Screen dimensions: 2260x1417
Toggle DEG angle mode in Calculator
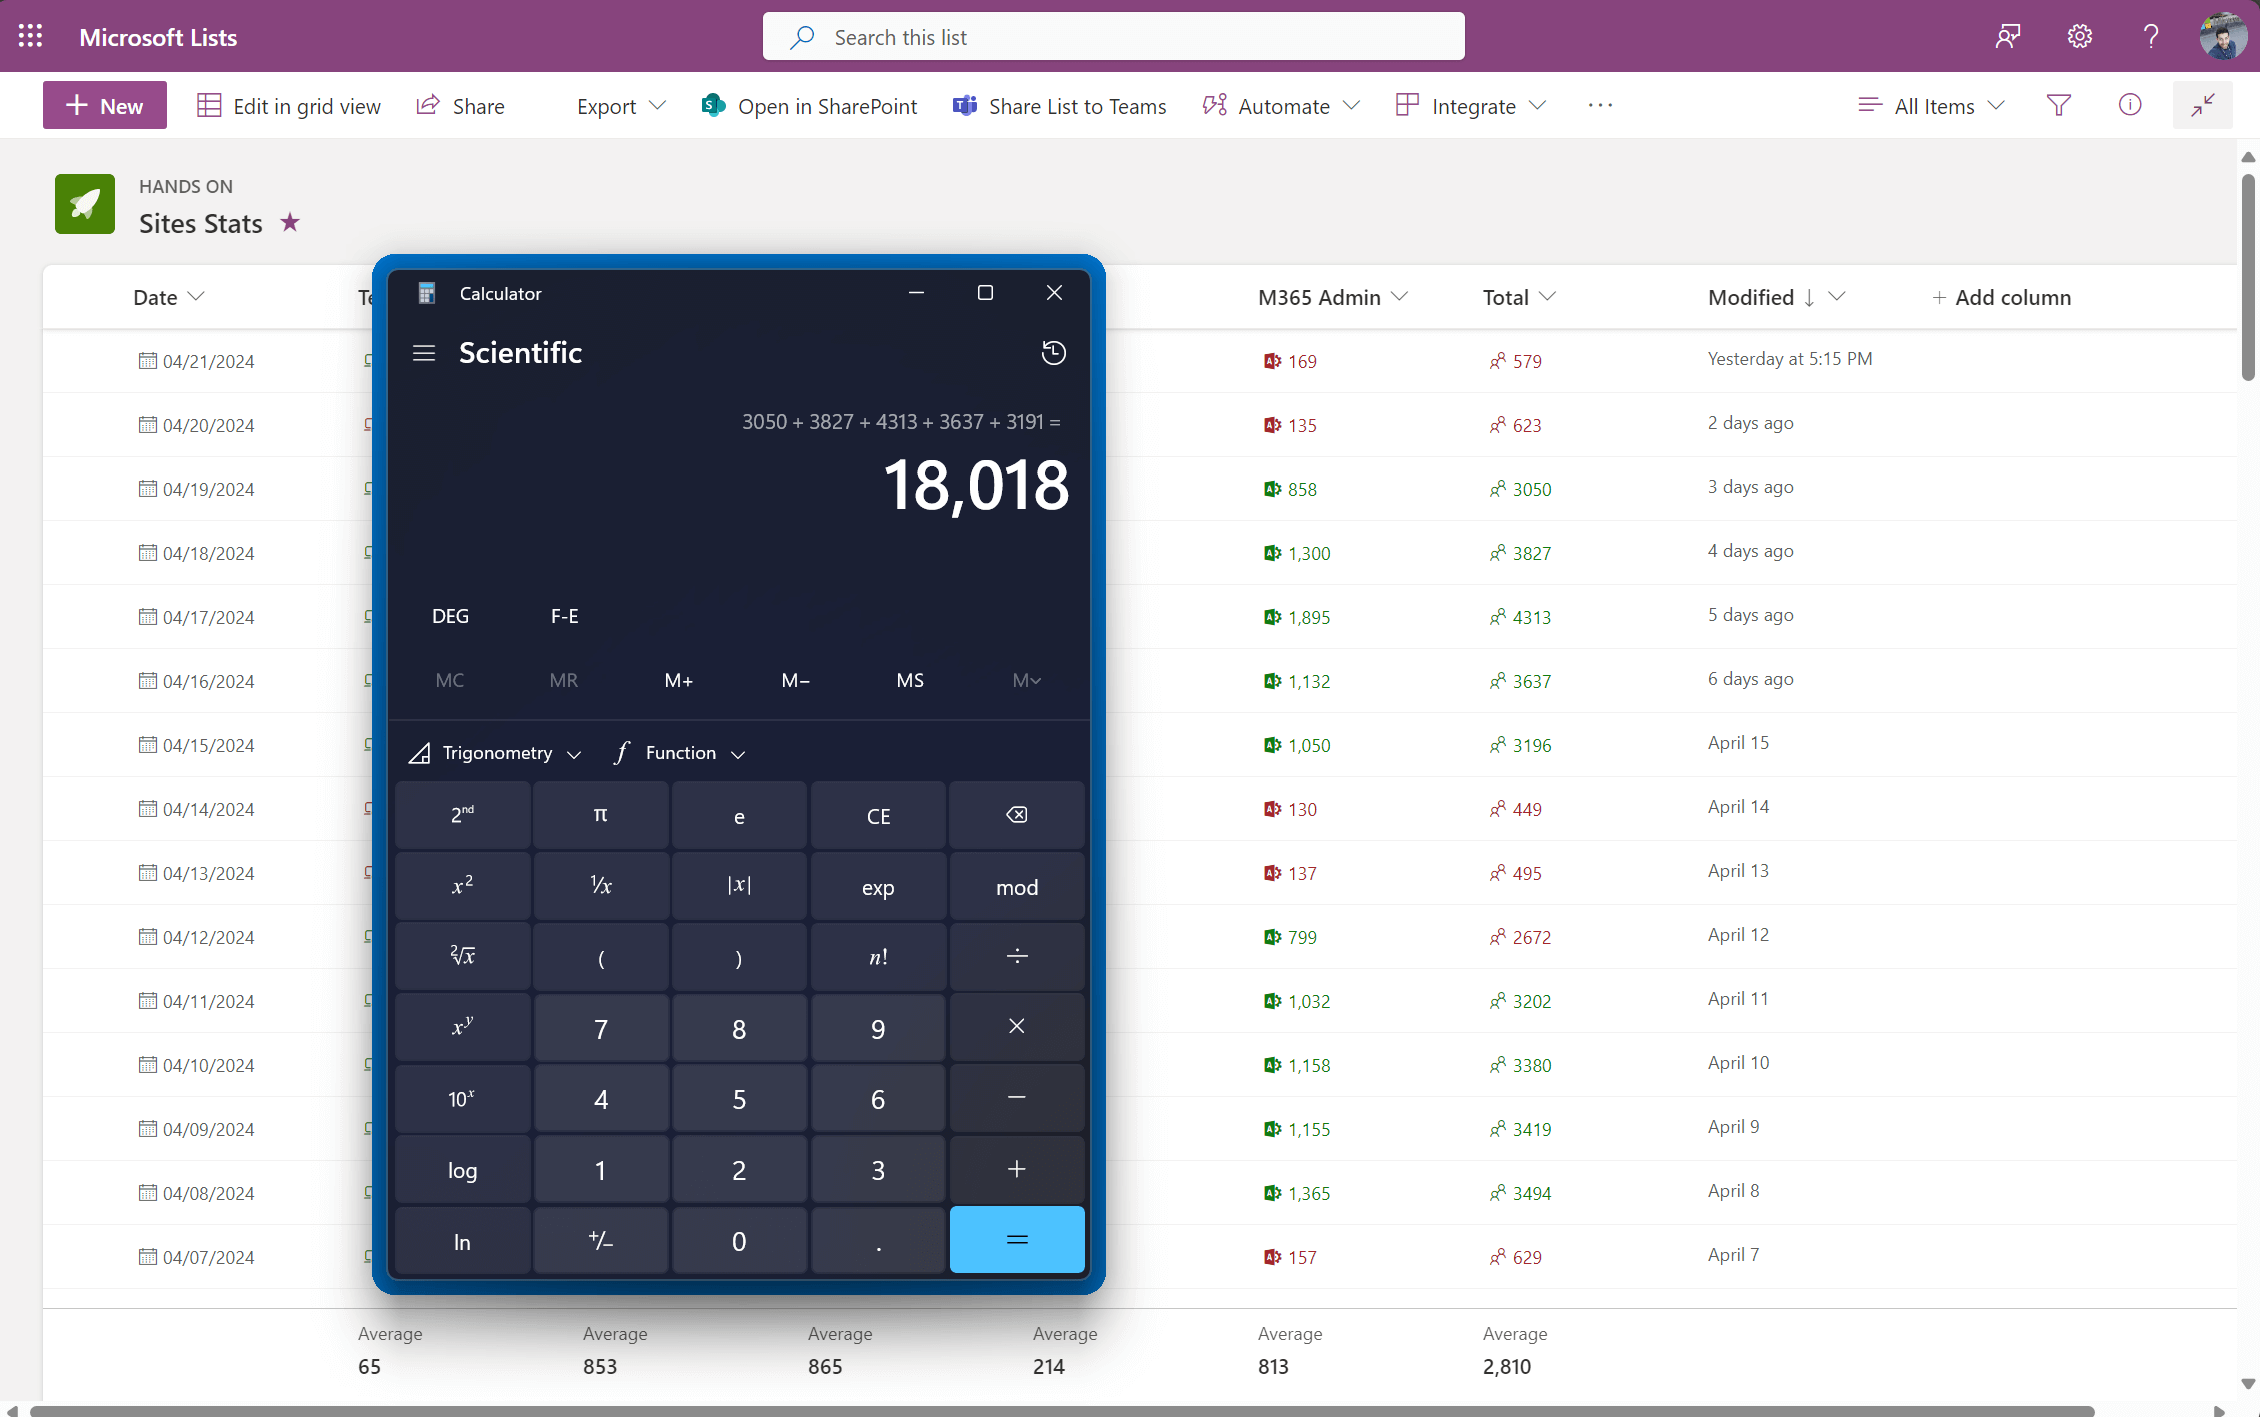click(449, 615)
